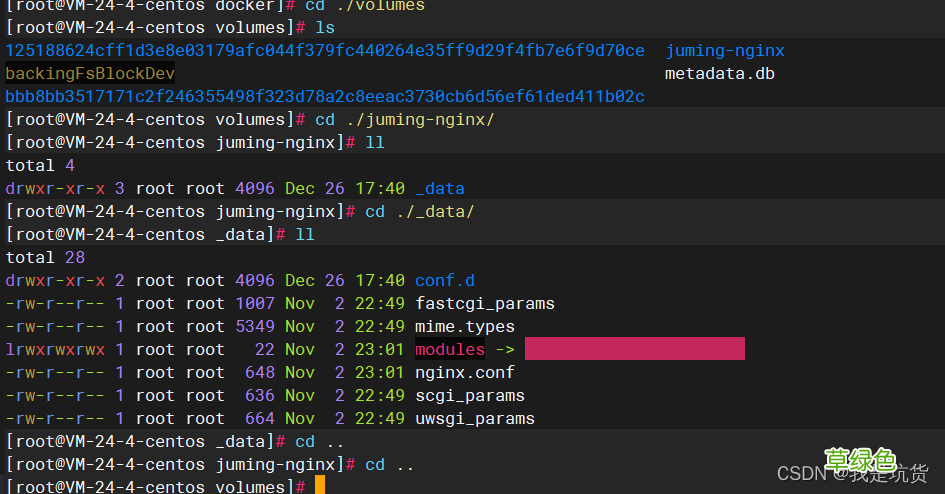This screenshot has width=945, height=494.
Task: Click the modules symlink name
Action: click(449, 350)
